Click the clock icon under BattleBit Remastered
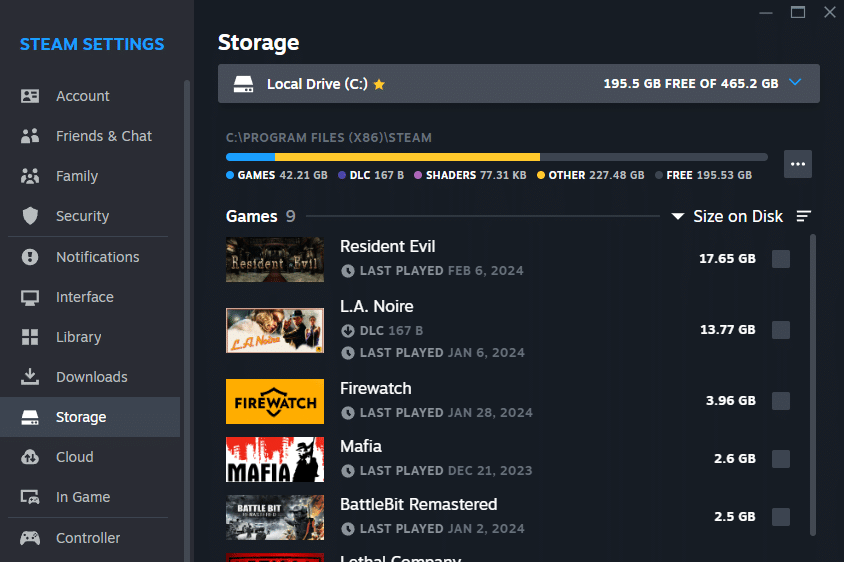This screenshot has width=844, height=562. (x=348, y=529)
